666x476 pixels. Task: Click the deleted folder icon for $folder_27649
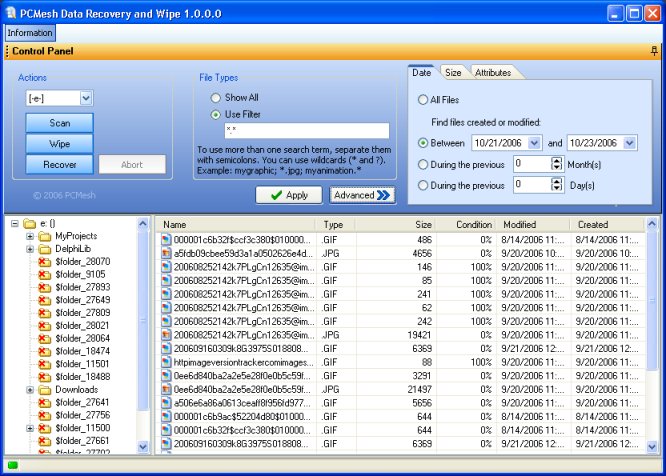pos(44,300)
